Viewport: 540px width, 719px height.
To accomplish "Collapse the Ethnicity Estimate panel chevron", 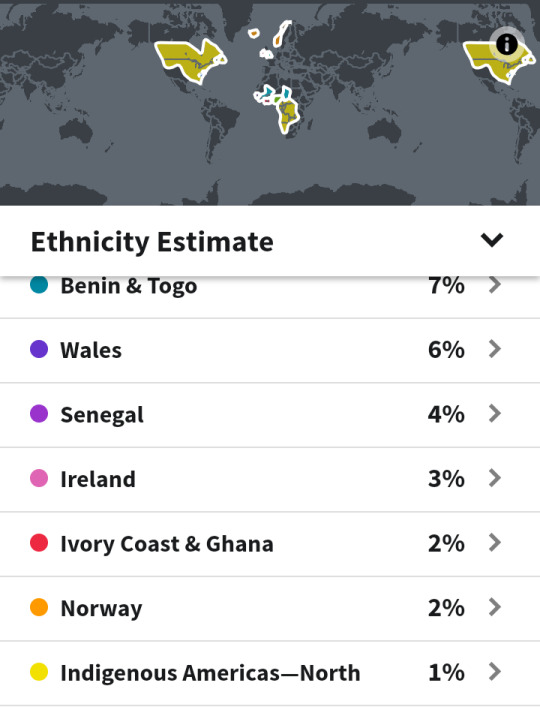I will [492, 240].
